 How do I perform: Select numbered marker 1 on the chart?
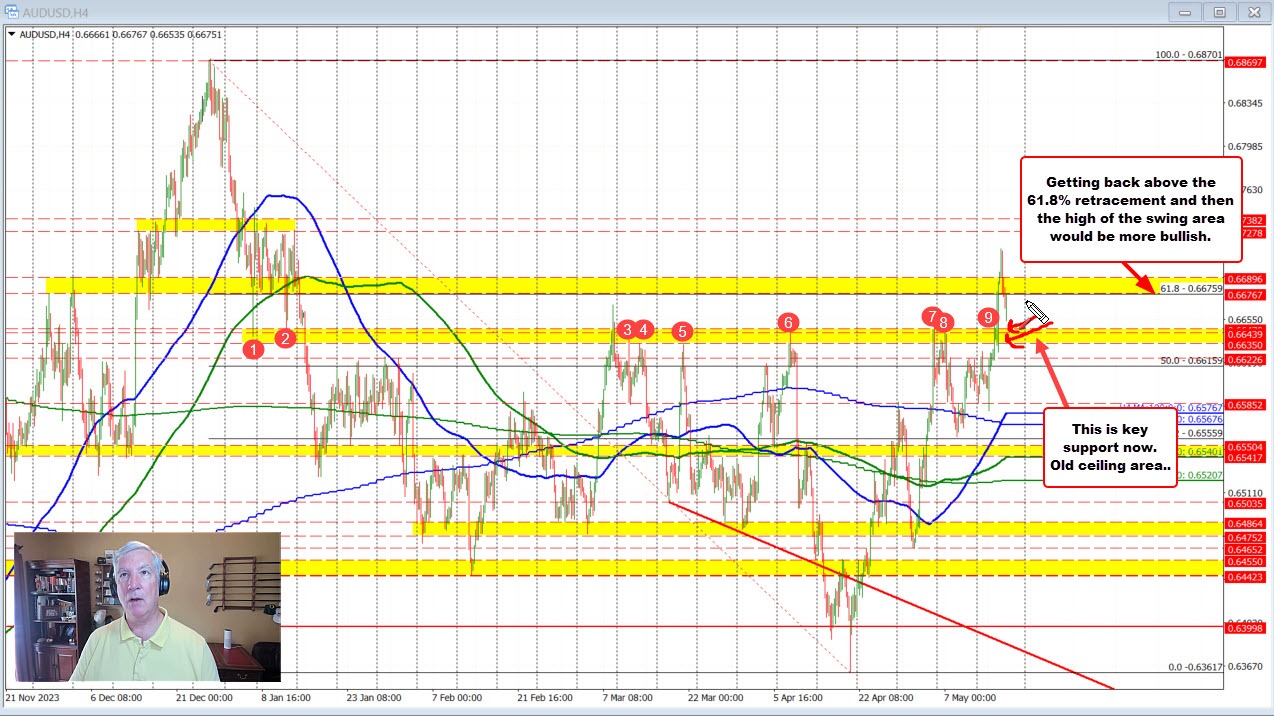coord(253,348)
